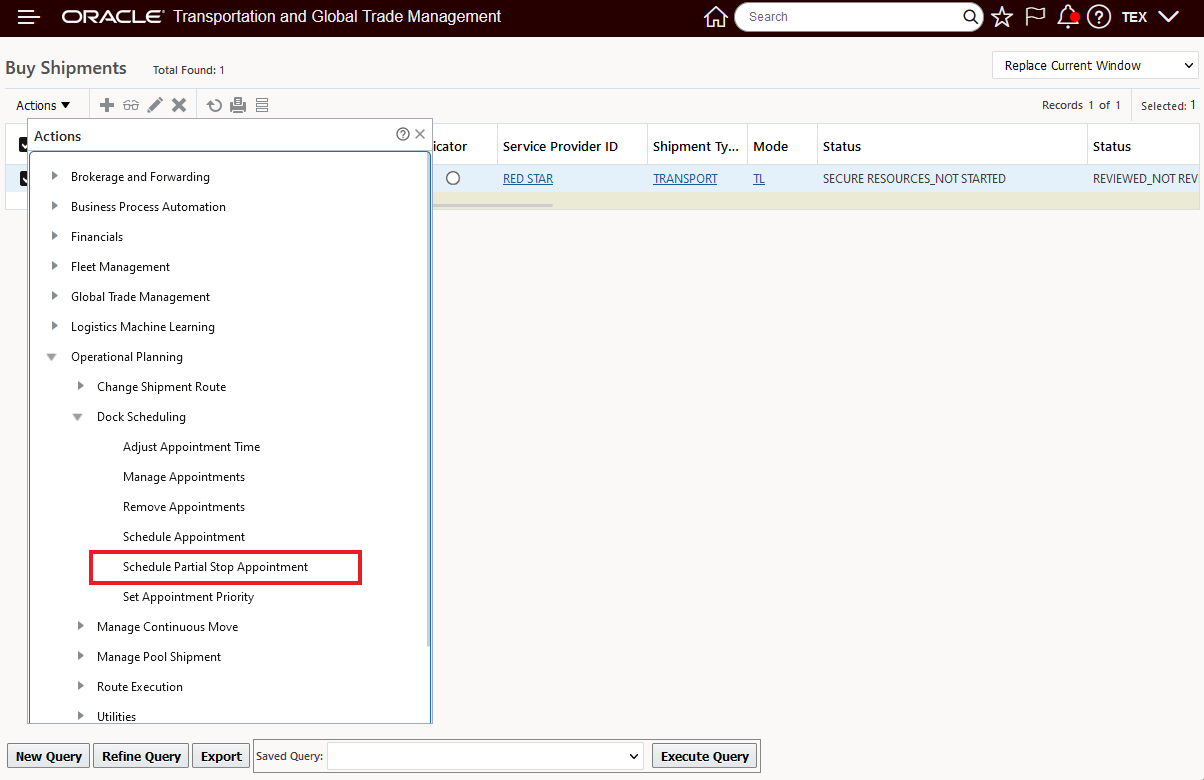The width and height of the screenshot is (1204, 780).
Task: Sort by Service Provider ID column header
Action: click(x=560, y=146)
